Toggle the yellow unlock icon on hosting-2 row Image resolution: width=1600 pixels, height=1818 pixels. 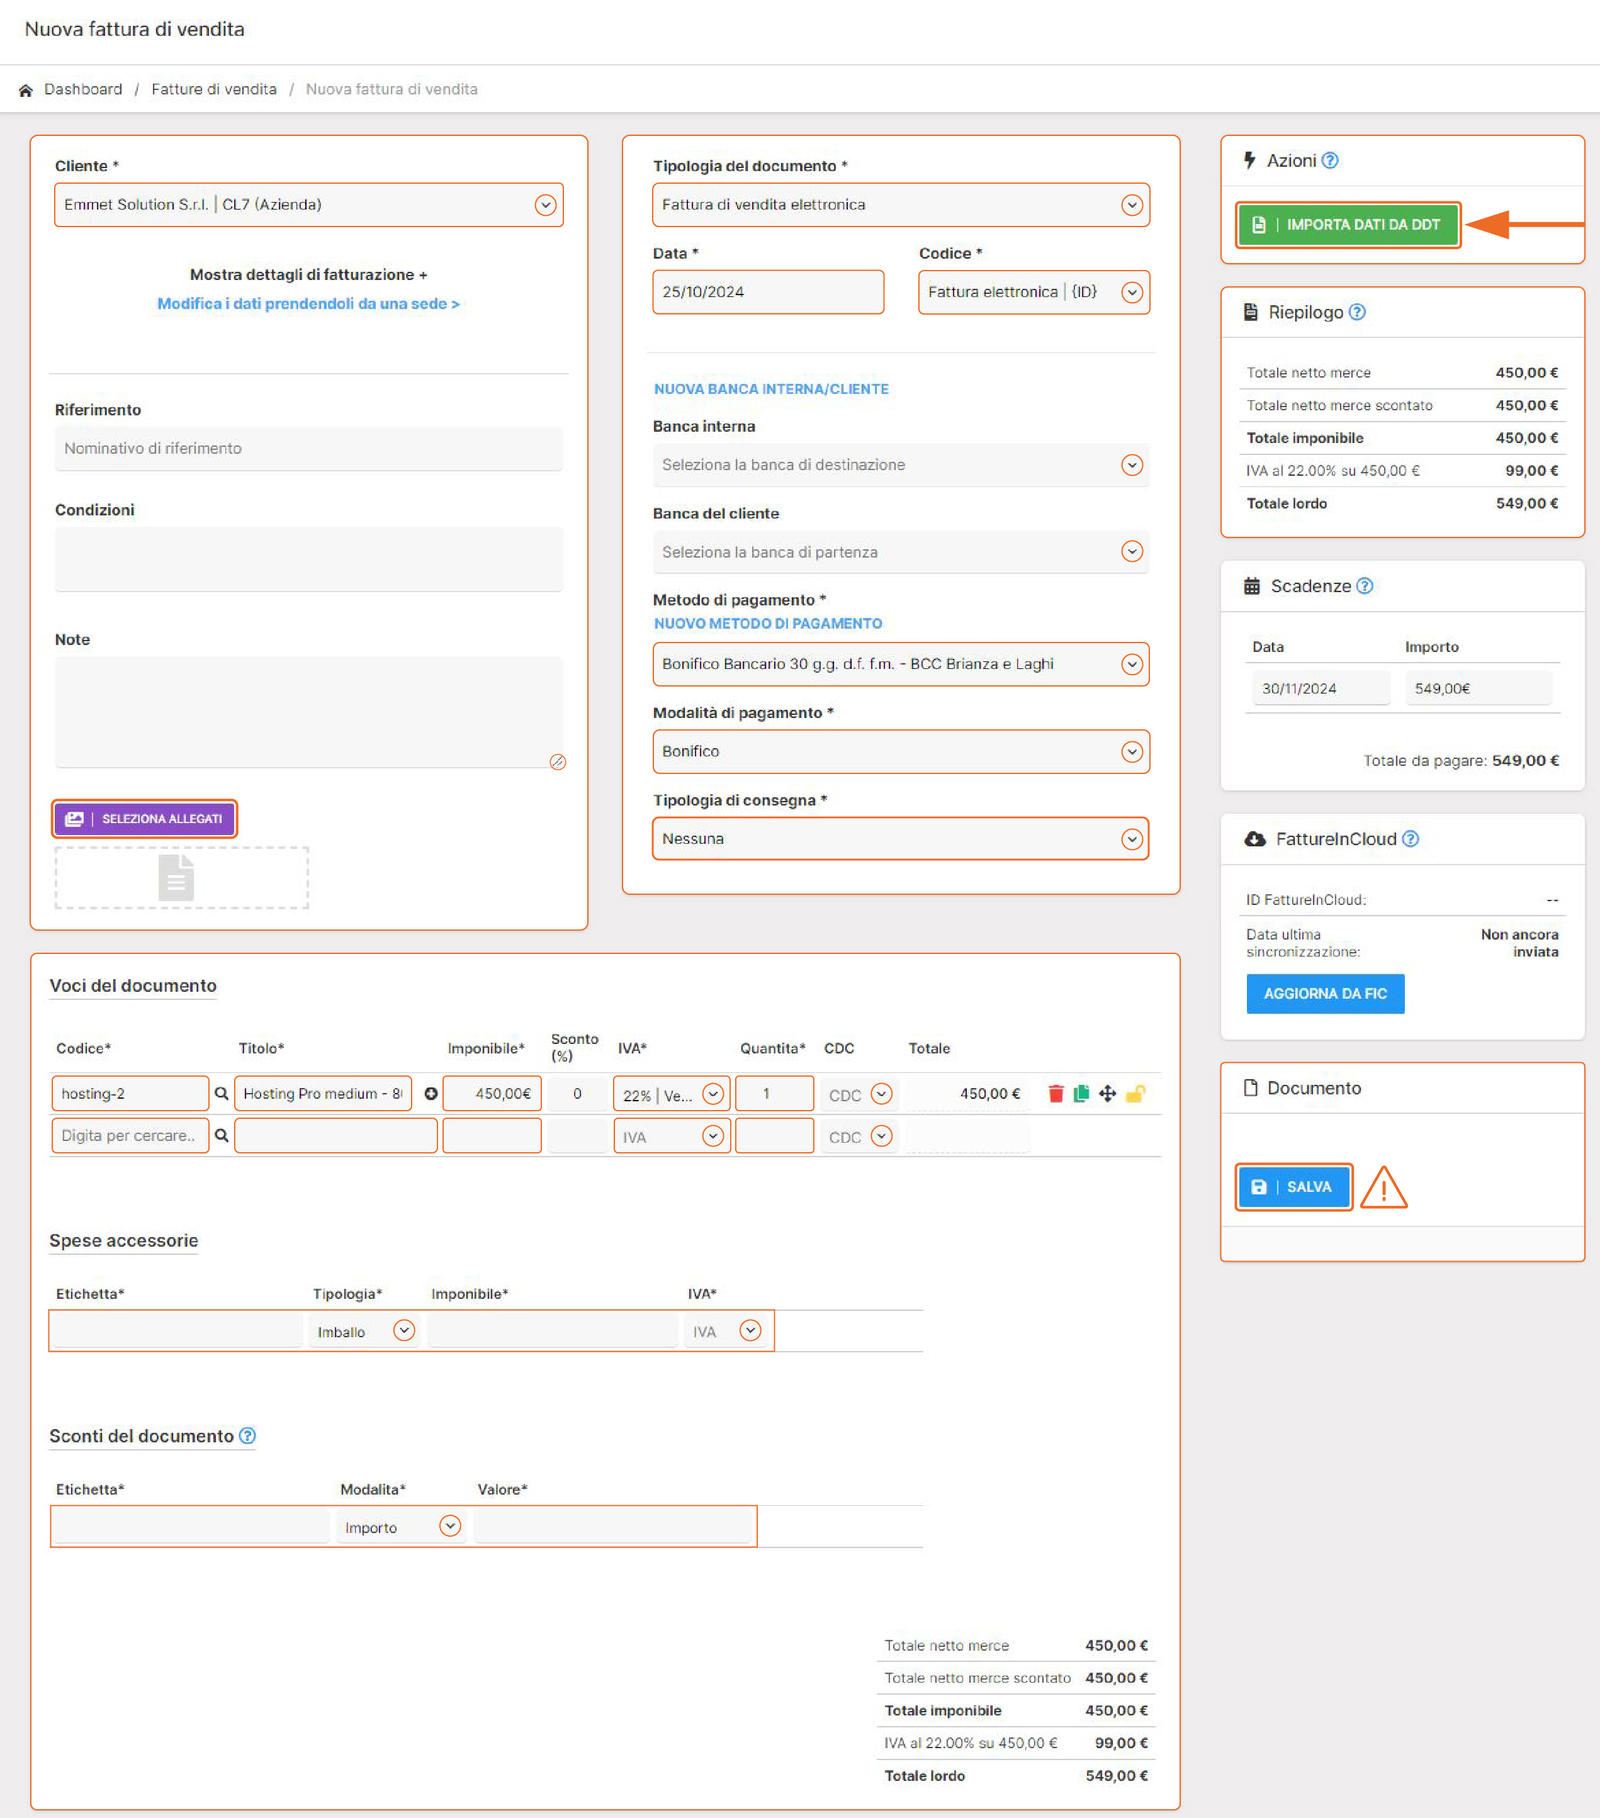point(1135,1093)
